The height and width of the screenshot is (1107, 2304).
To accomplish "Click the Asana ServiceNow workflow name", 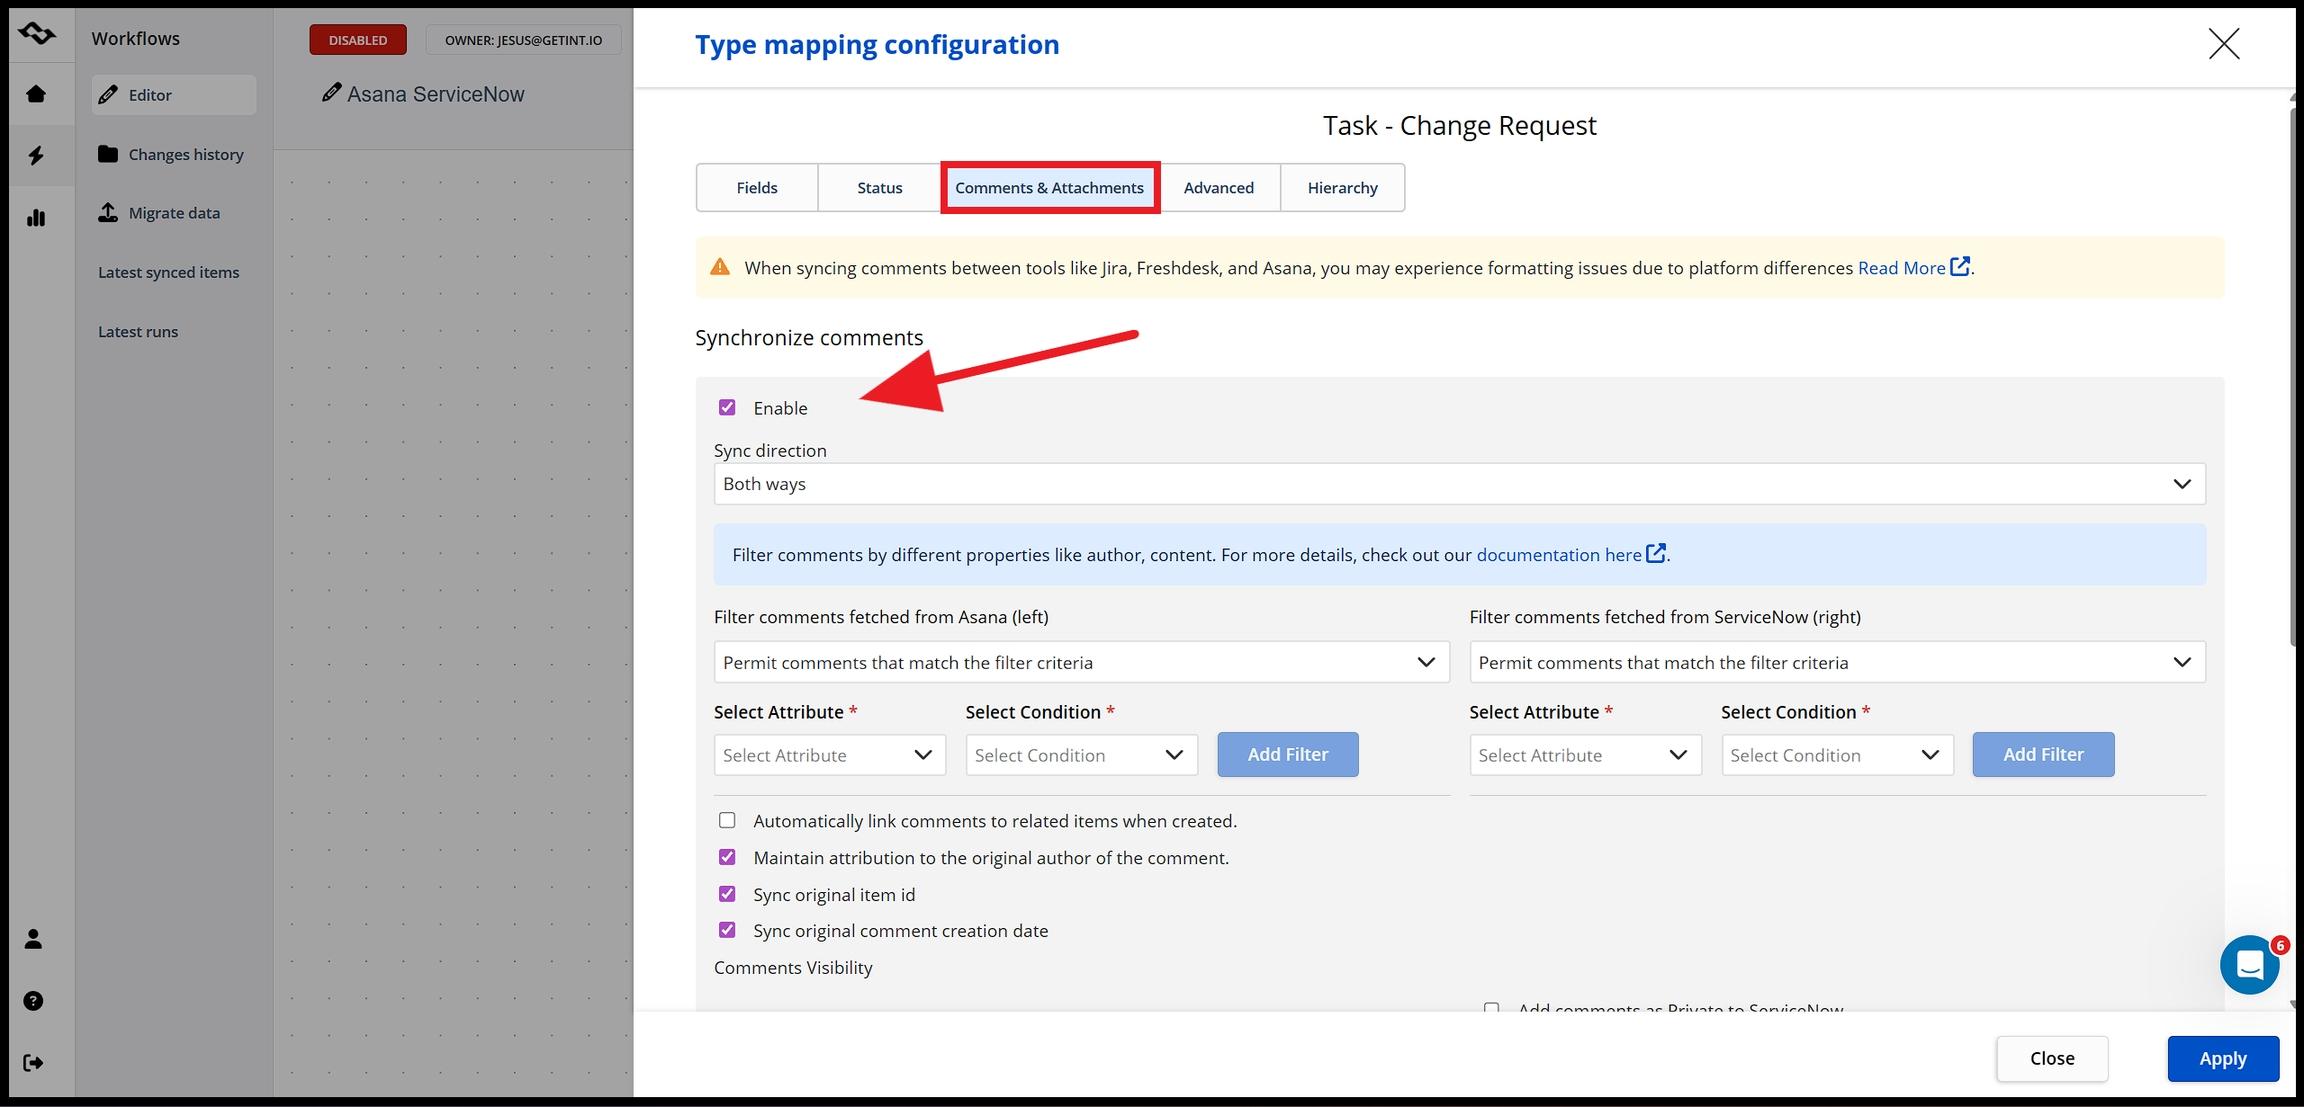I will click(x=436, y=94).
